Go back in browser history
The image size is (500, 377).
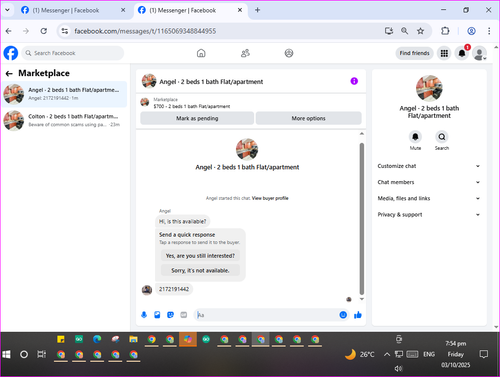coord(9,31)
